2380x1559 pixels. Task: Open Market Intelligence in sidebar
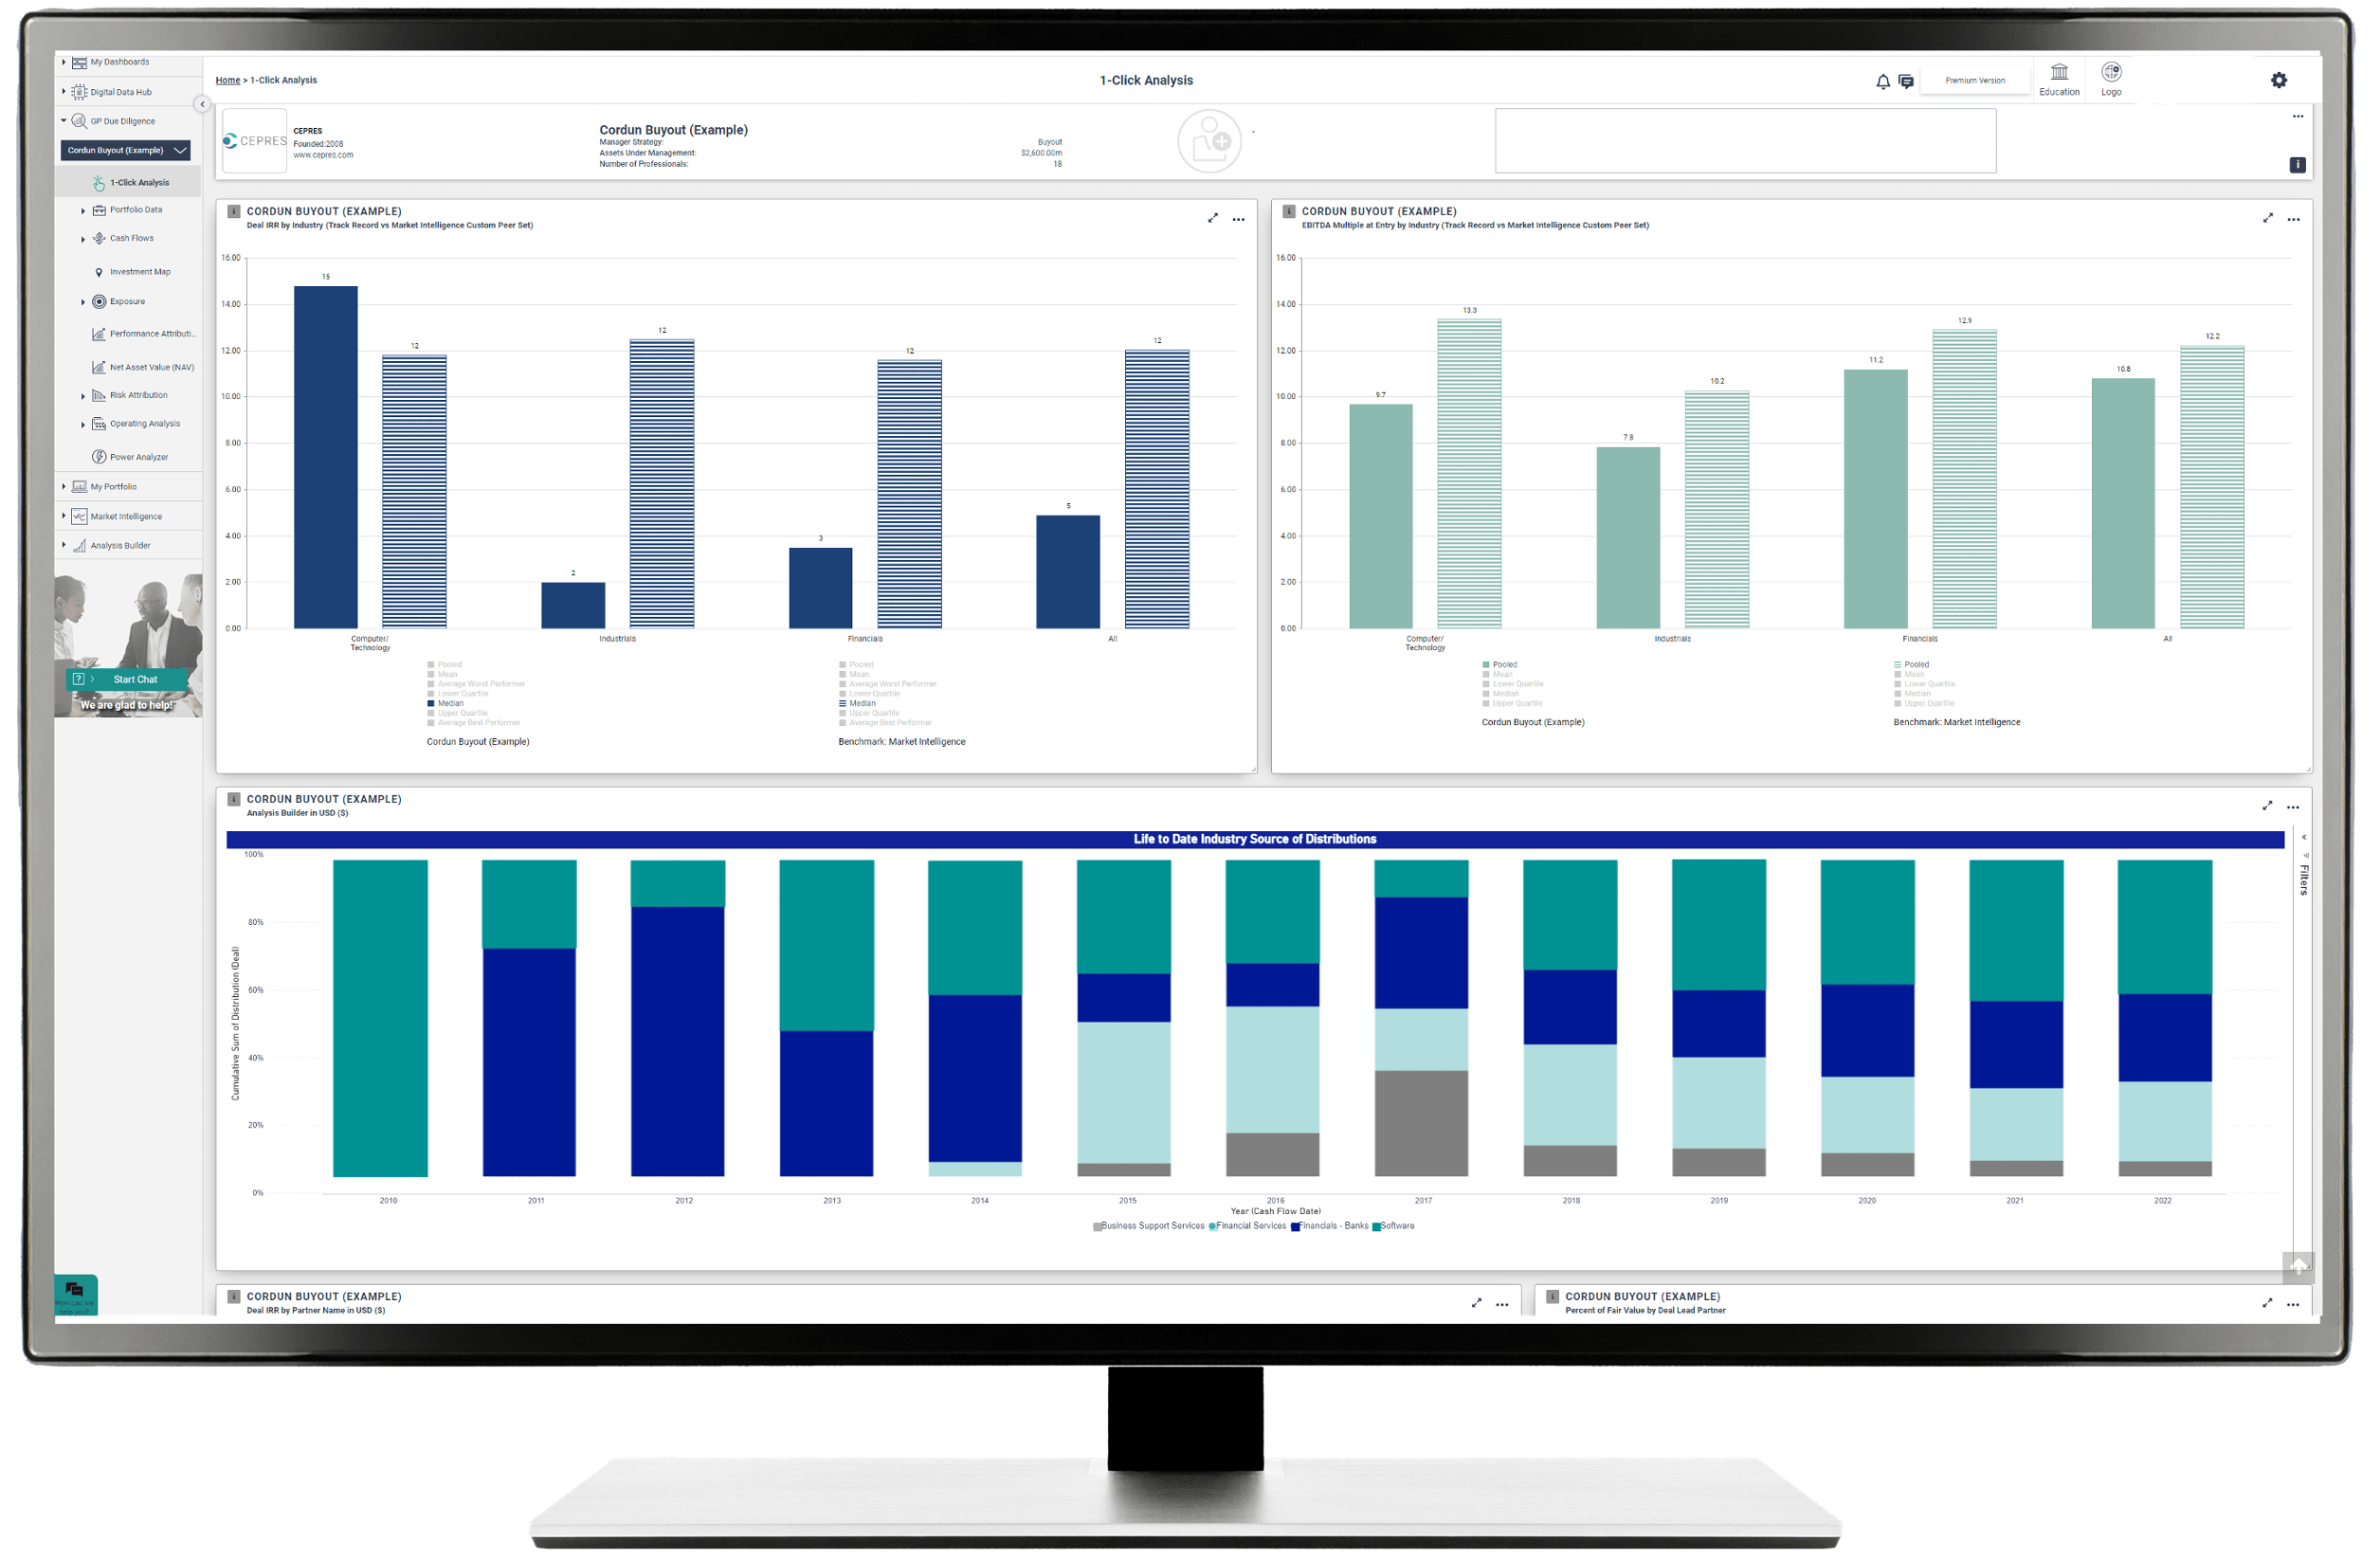[x=128, y=516]
